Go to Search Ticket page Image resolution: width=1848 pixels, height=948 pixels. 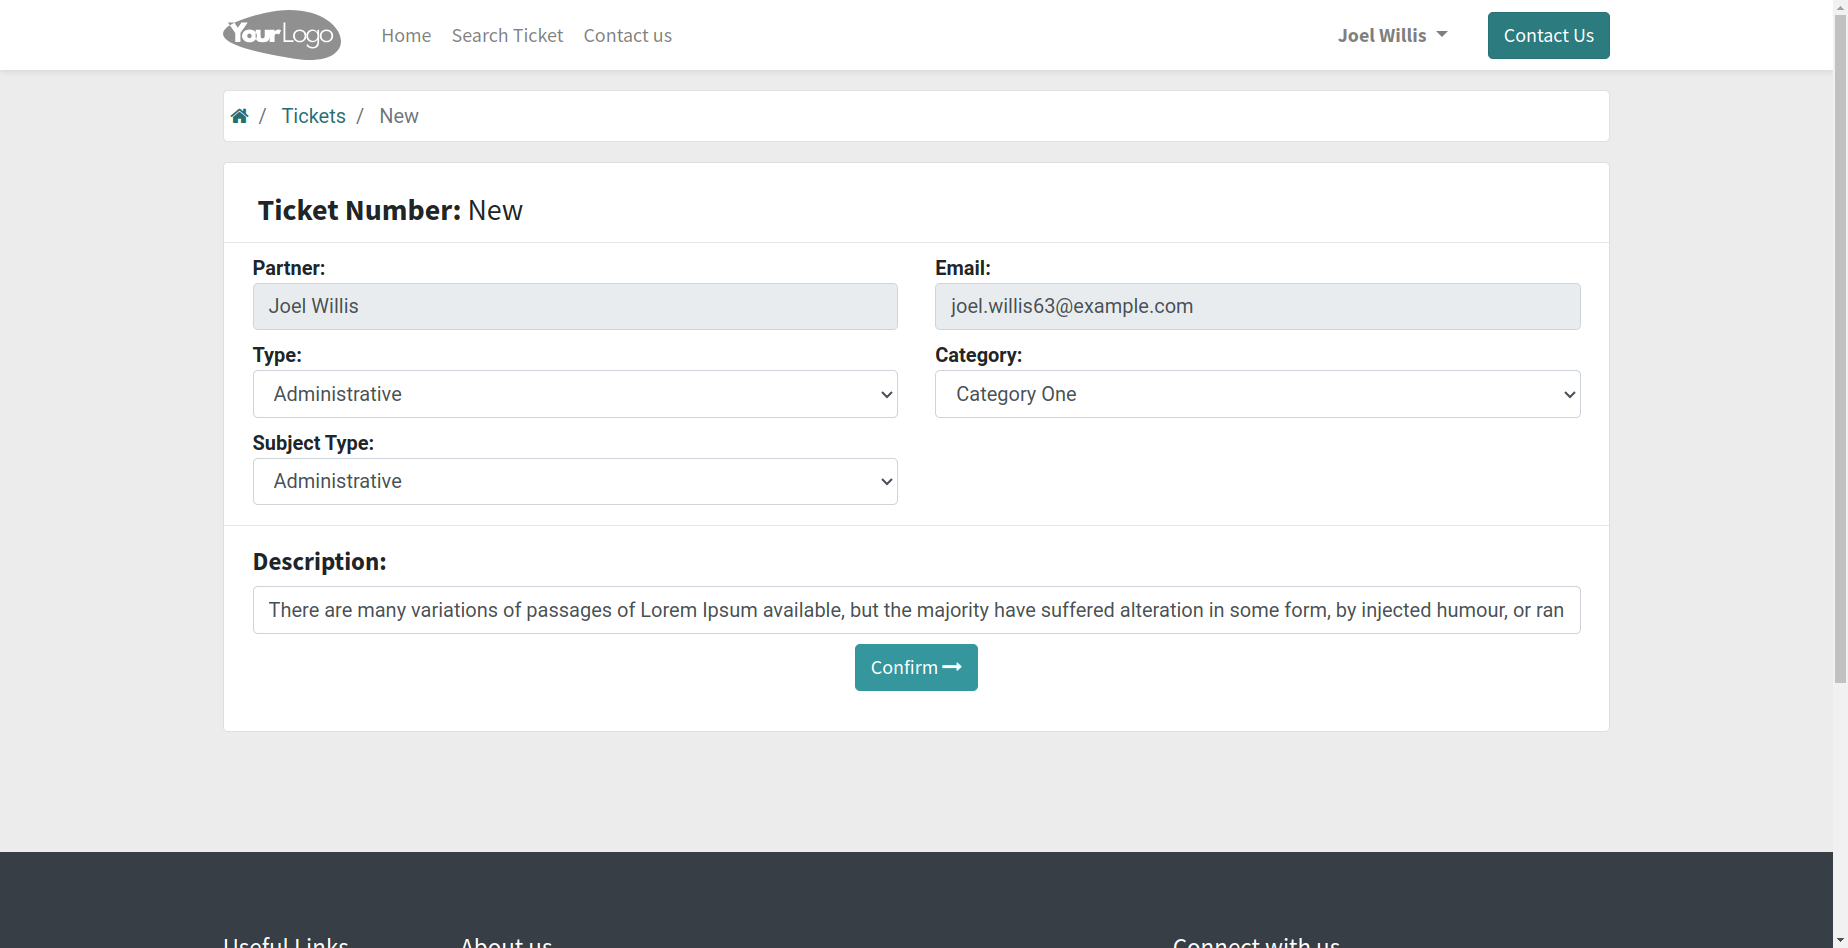tap(507, 35)
